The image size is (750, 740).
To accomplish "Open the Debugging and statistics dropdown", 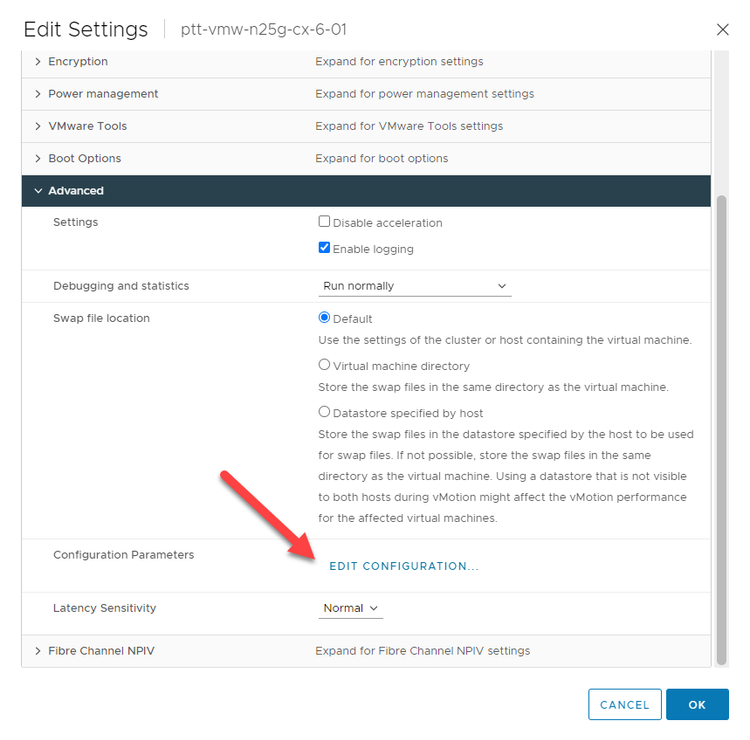I will click(415, 286).
